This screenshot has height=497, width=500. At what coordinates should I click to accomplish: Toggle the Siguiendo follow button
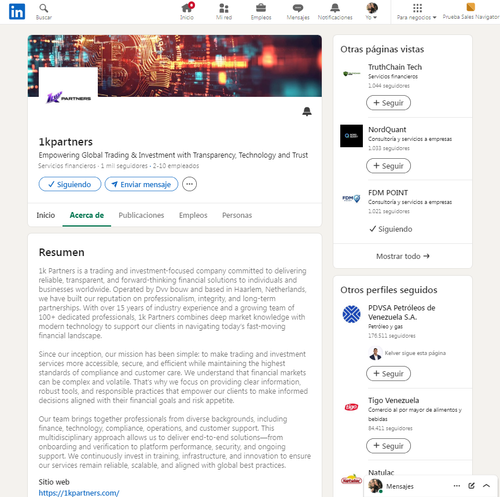click(x=70, y=184)
